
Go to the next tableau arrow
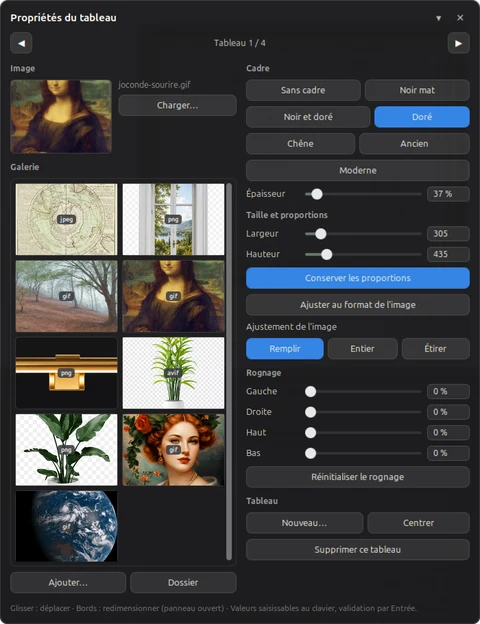pyautogui.click(x=459, y=43)
